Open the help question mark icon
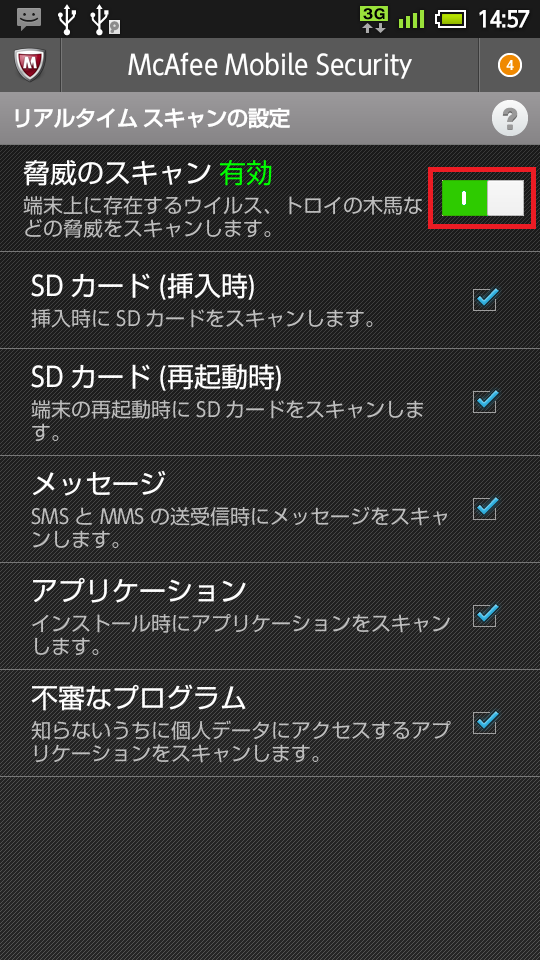 (x=509, y=118)
